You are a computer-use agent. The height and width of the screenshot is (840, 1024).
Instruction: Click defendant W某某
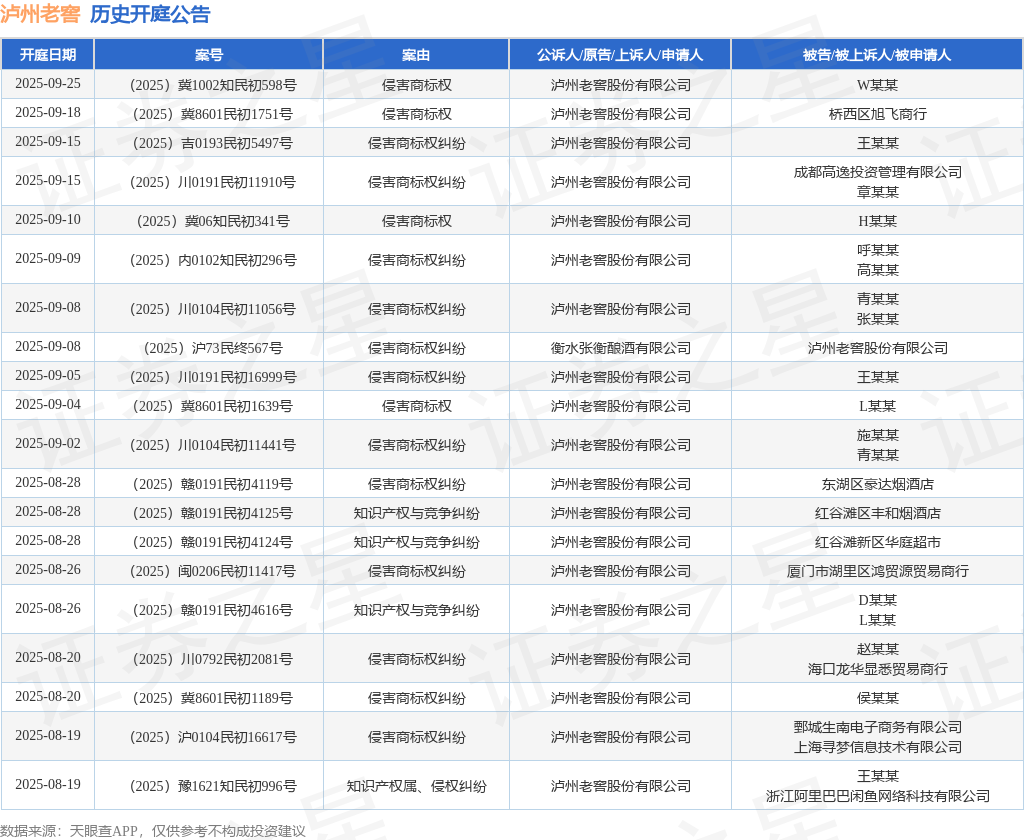pyautogui.click(x=877, y=85)
